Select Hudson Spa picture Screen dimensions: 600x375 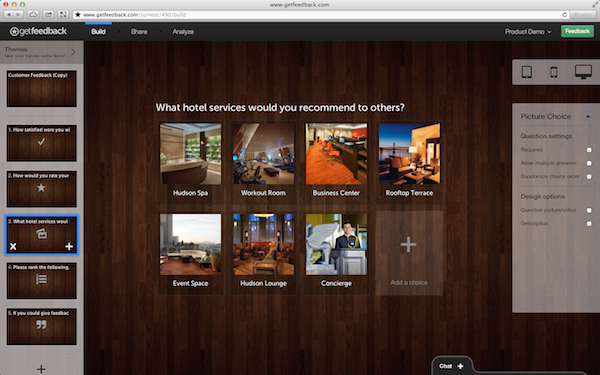coord(191,153)
